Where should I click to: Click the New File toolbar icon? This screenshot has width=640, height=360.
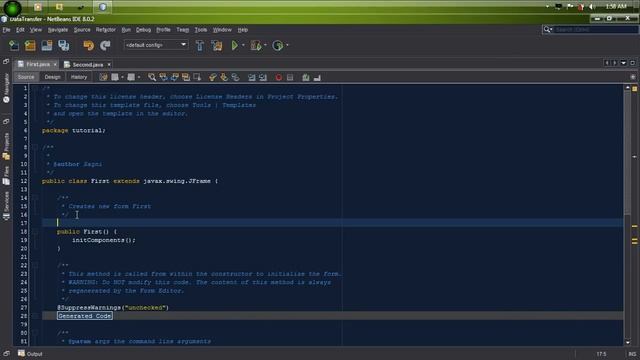[x=13, y=45]
